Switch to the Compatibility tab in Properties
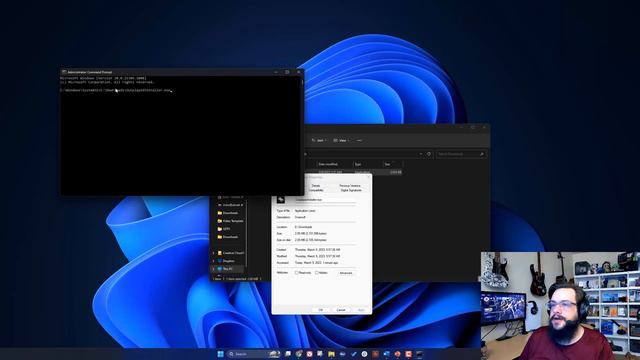This screenshot has height=360, width=640. (316, 190)
